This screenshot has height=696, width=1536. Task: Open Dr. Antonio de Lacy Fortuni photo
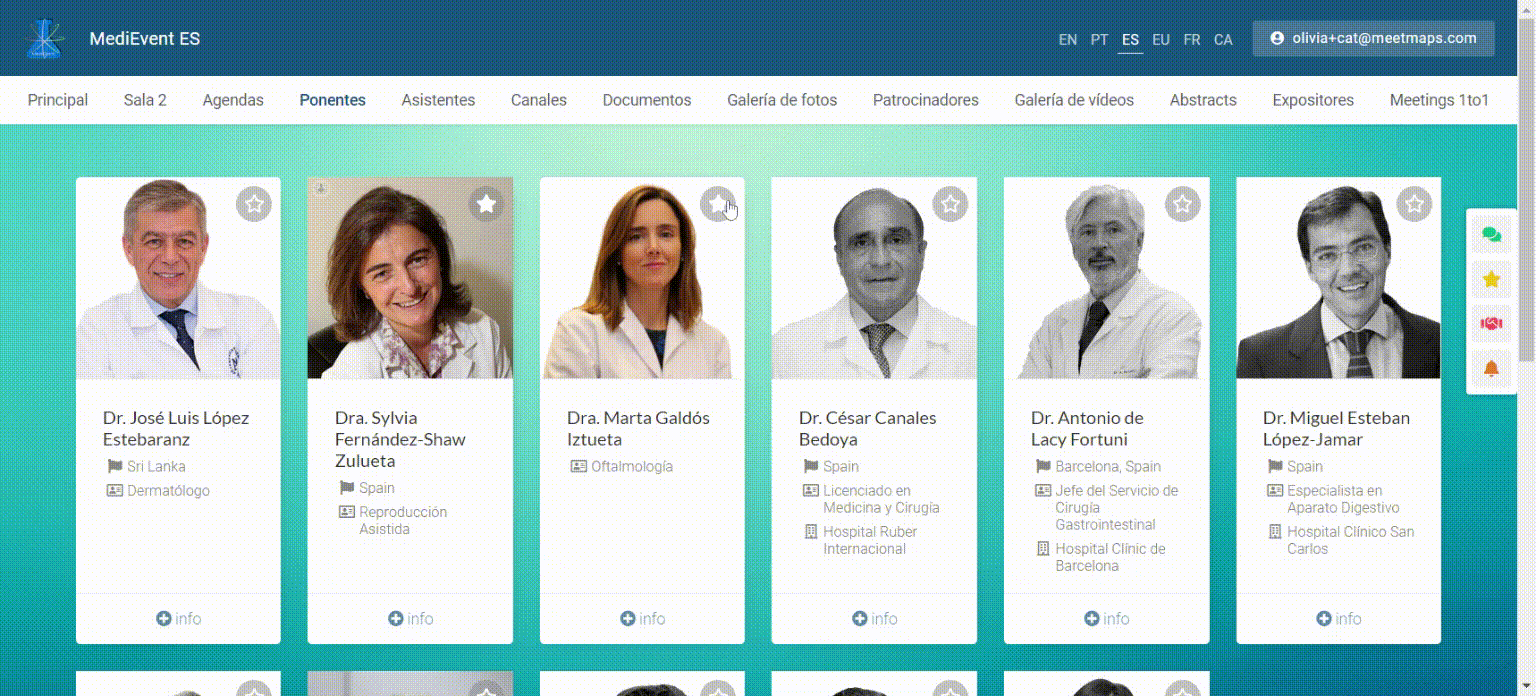coord(1106,279)
